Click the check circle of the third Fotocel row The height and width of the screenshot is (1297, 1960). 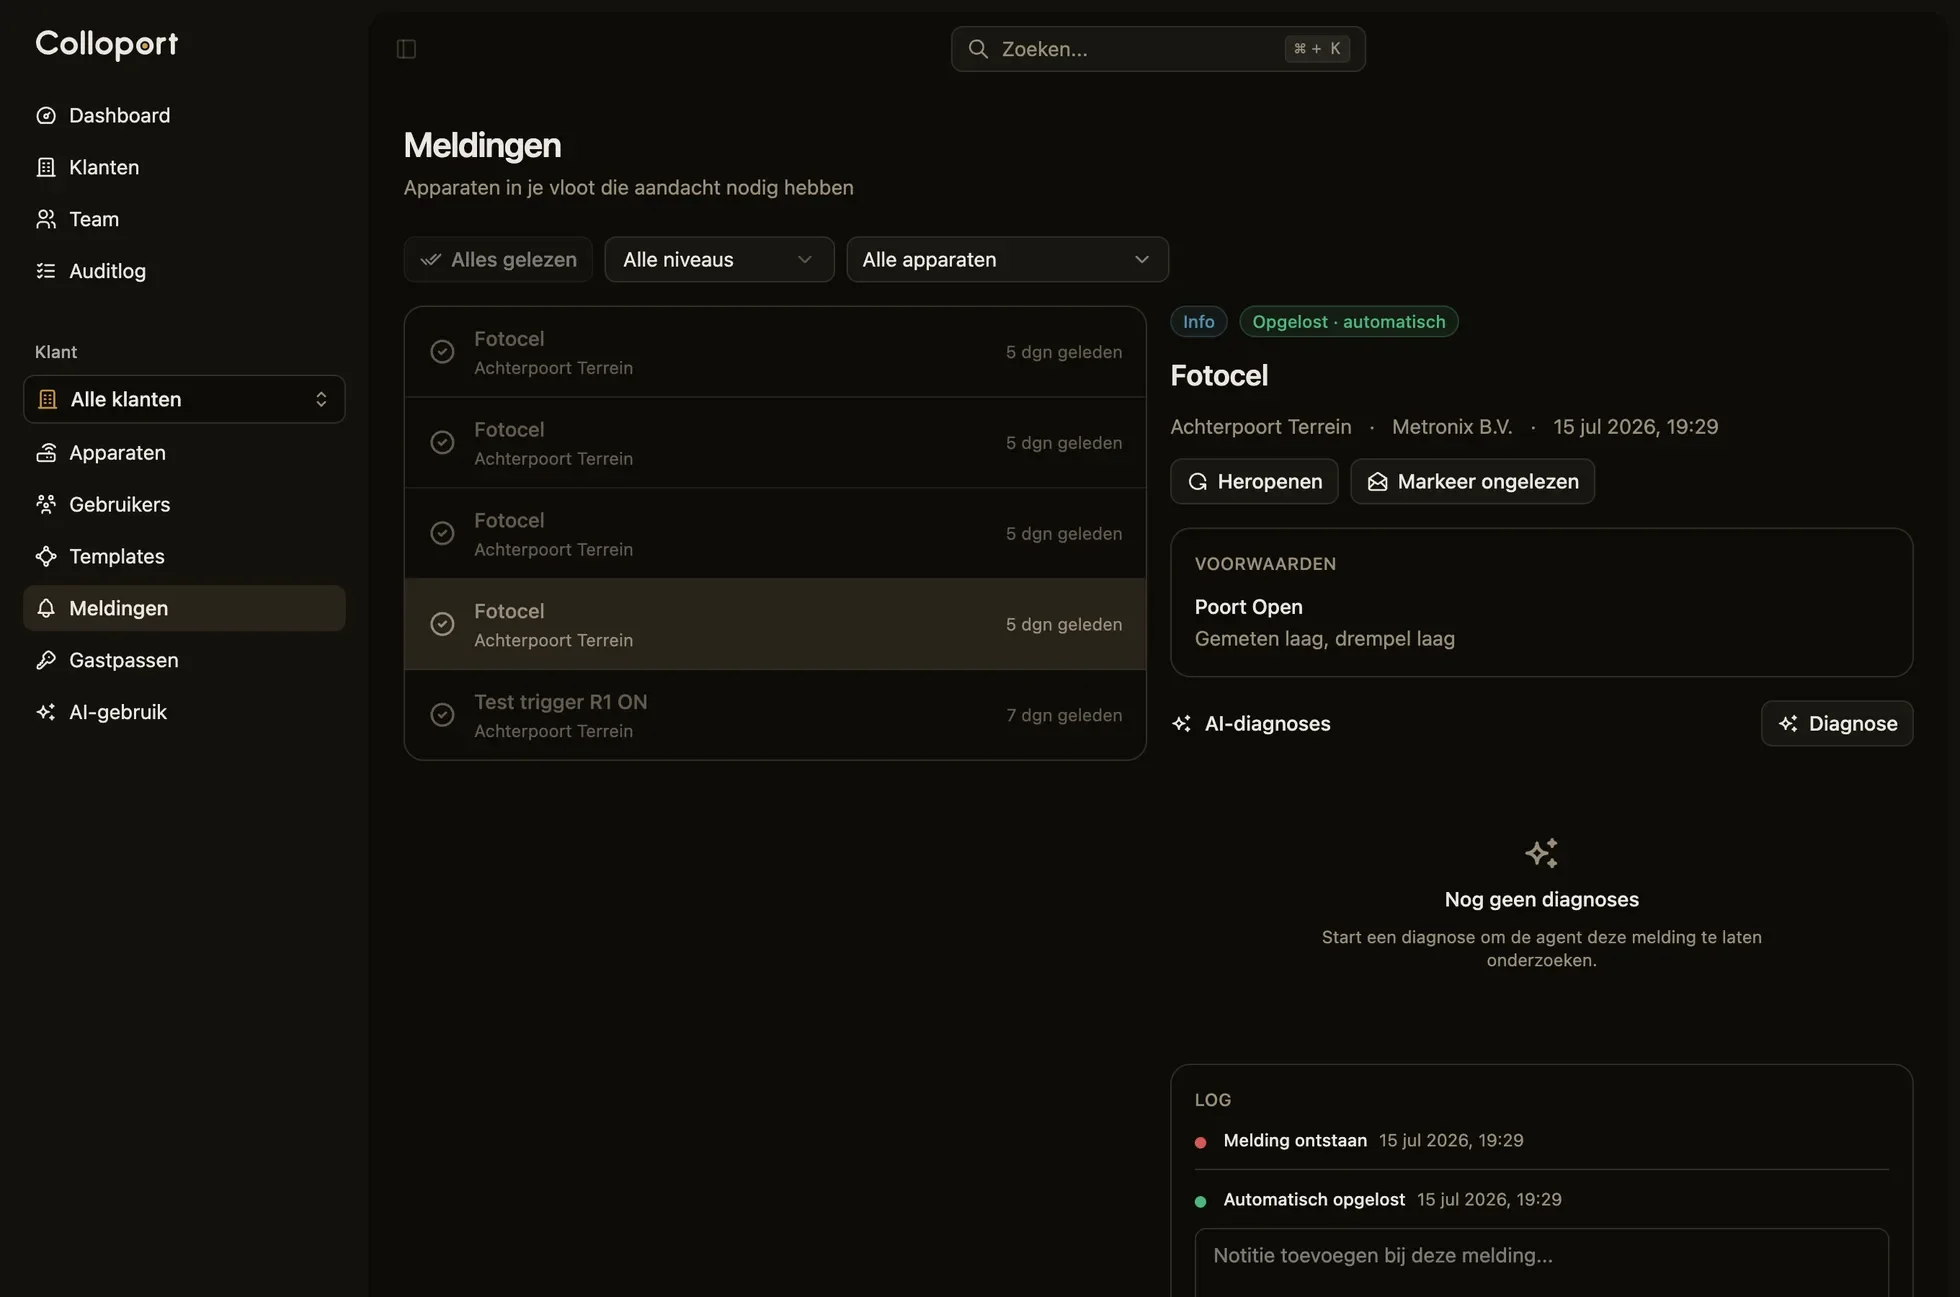442,534
